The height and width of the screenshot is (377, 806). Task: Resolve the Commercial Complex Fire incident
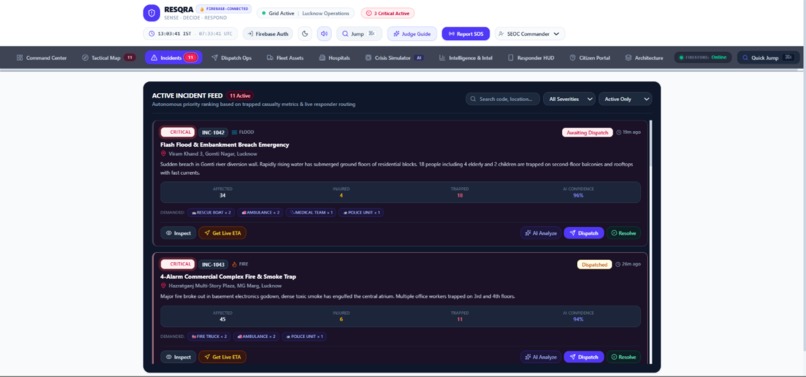(x=624, y=357)
